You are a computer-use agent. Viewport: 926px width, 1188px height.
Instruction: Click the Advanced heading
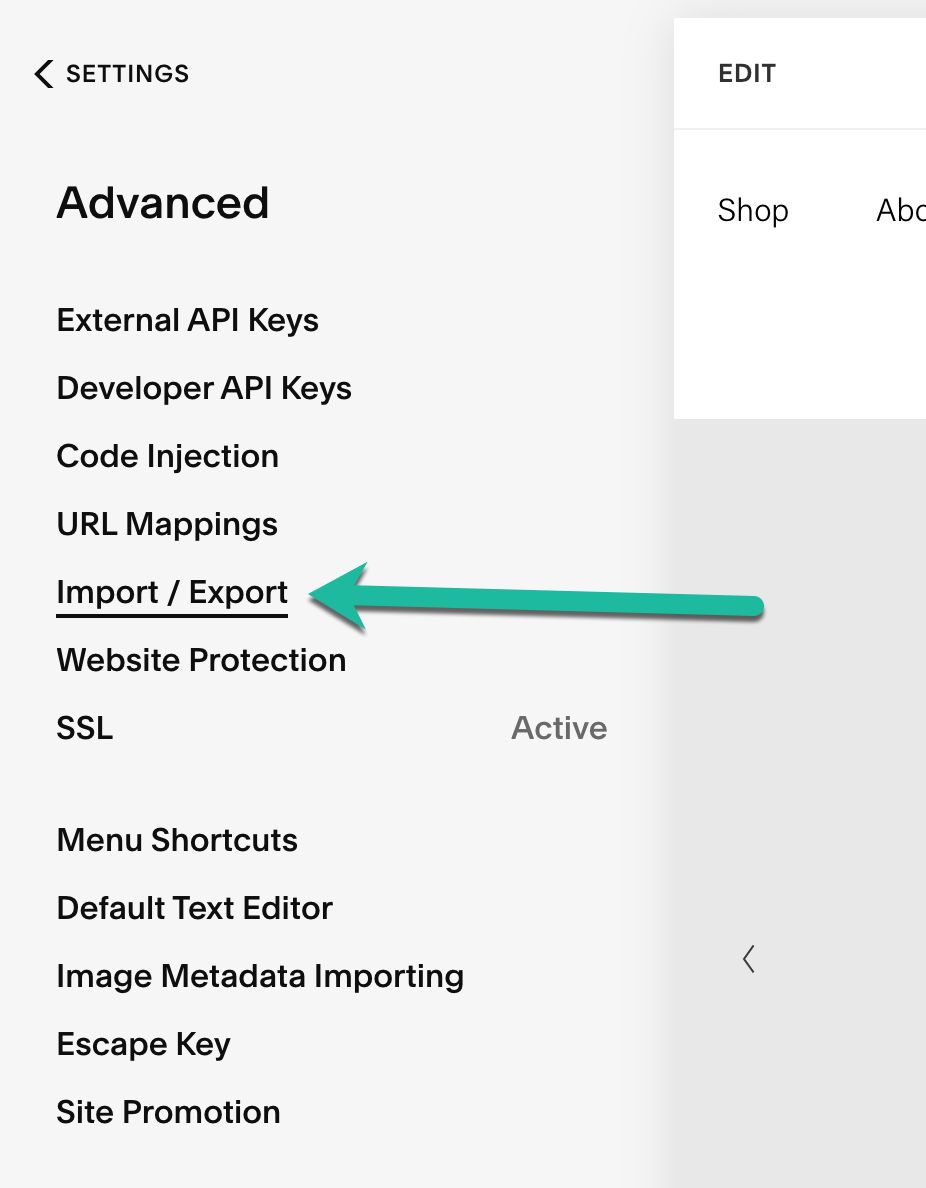(162, 203)
